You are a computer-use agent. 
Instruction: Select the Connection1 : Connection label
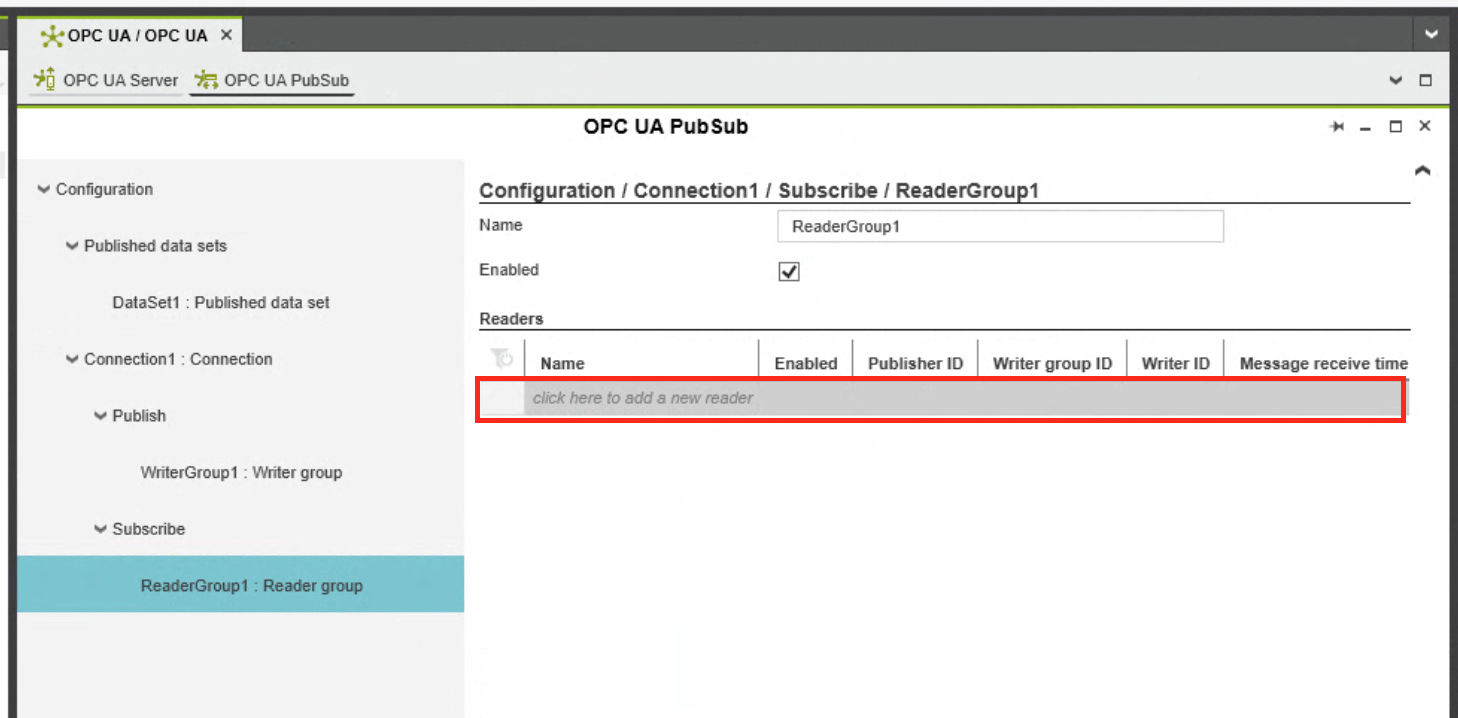click(x=178, y=359)
